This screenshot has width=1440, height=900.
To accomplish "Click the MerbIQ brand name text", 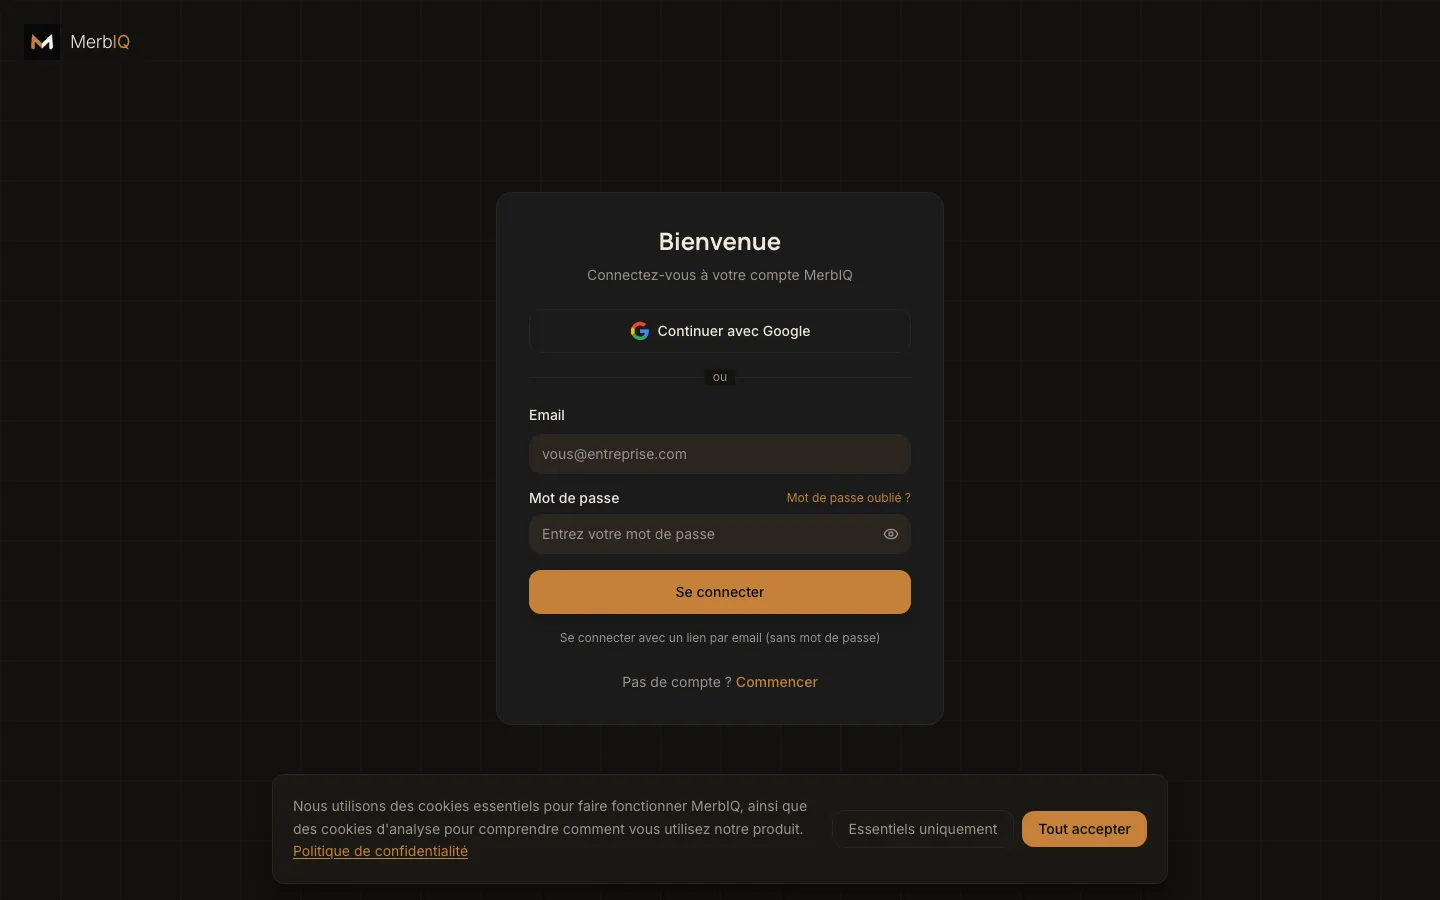I will click(x=100, y=42).
